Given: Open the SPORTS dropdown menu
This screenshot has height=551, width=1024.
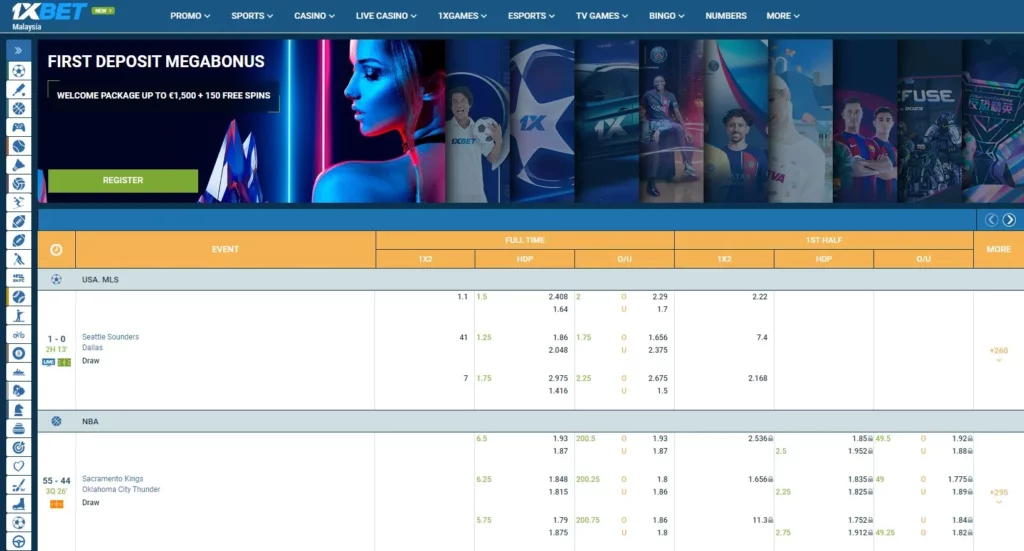Looking at the screenshot, I should pyautogui.click(x=252, y=16).
